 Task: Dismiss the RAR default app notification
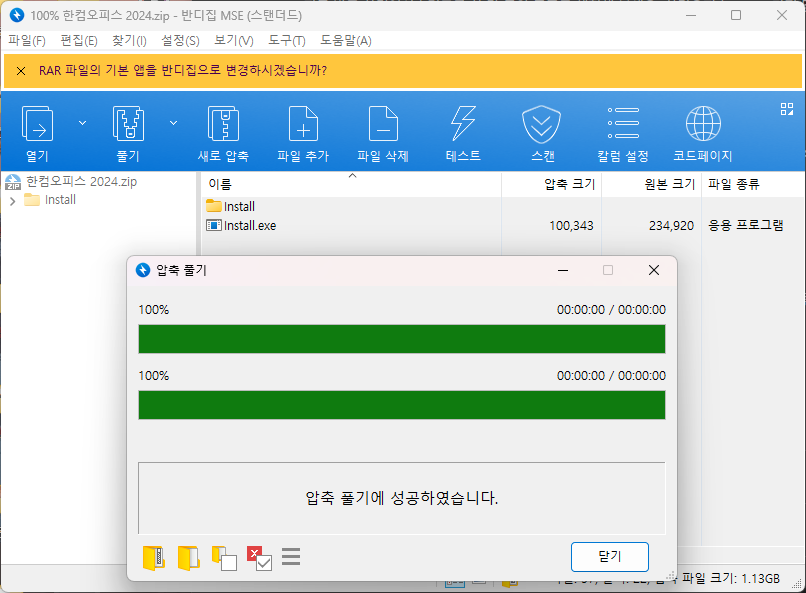(x=21, y=71)
